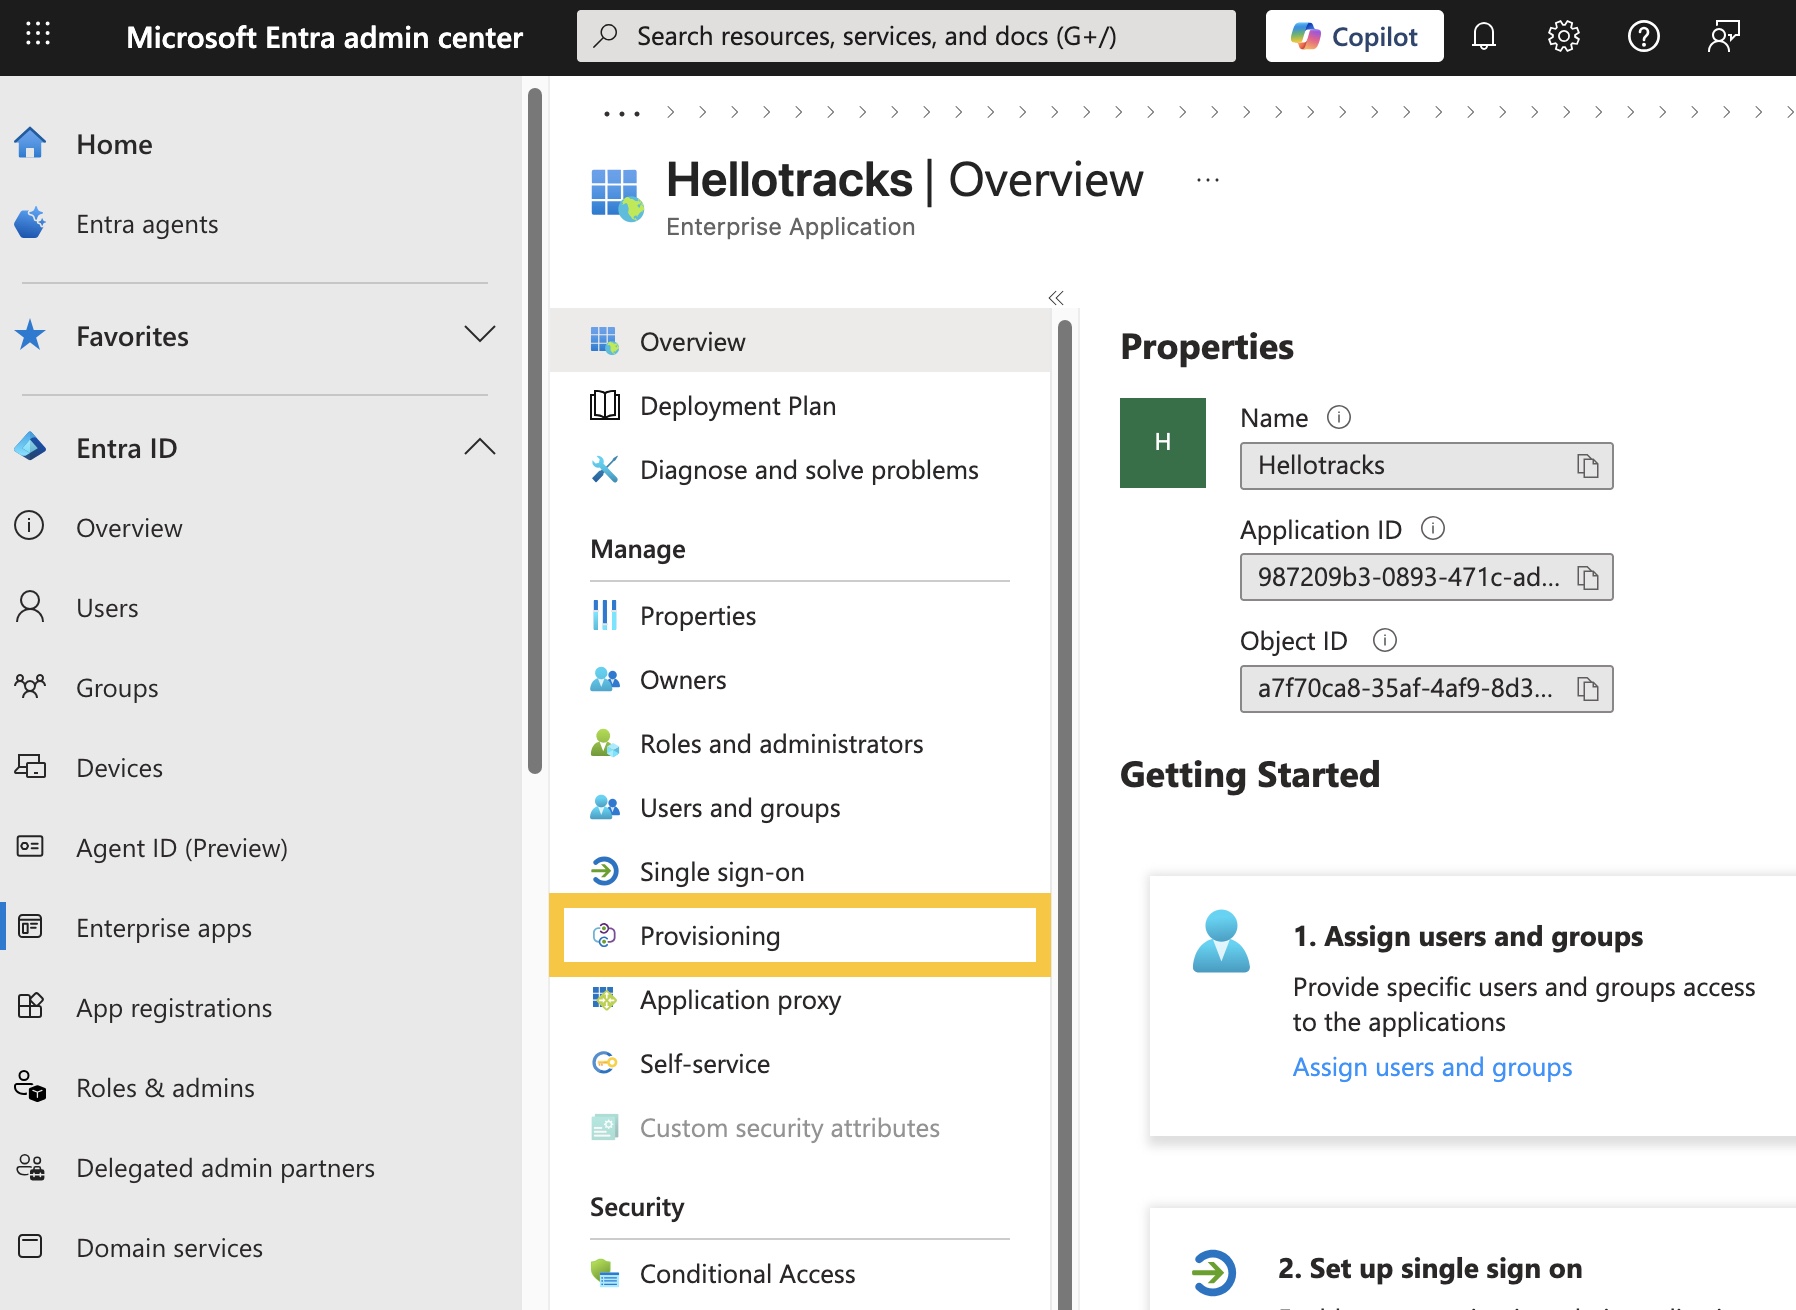Screen dimensions: 1796x1310
Task: Collapse the resource menu with double chevron
Action: coord(1056,298)
